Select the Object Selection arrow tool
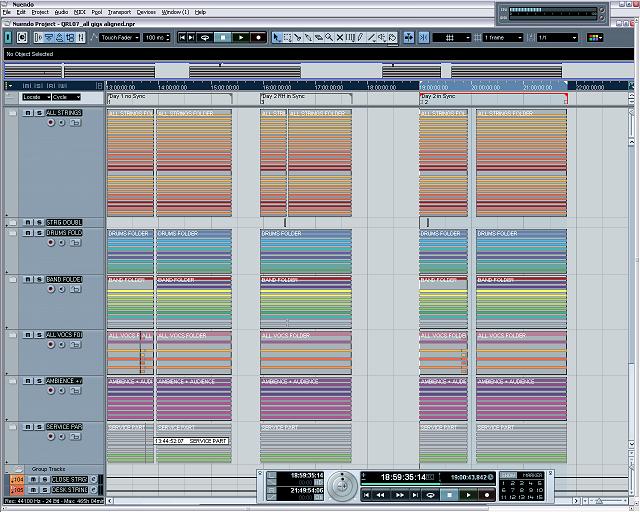Viewport: 640px width, 512px height. 277,38
